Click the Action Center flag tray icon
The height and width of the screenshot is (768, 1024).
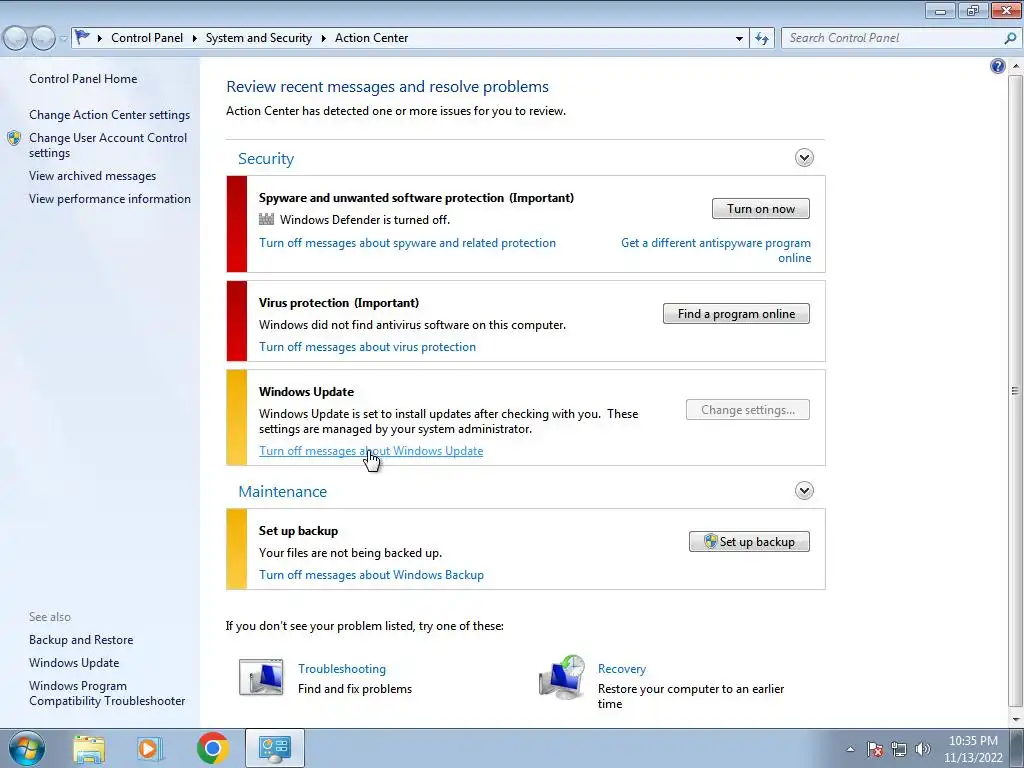875,749
